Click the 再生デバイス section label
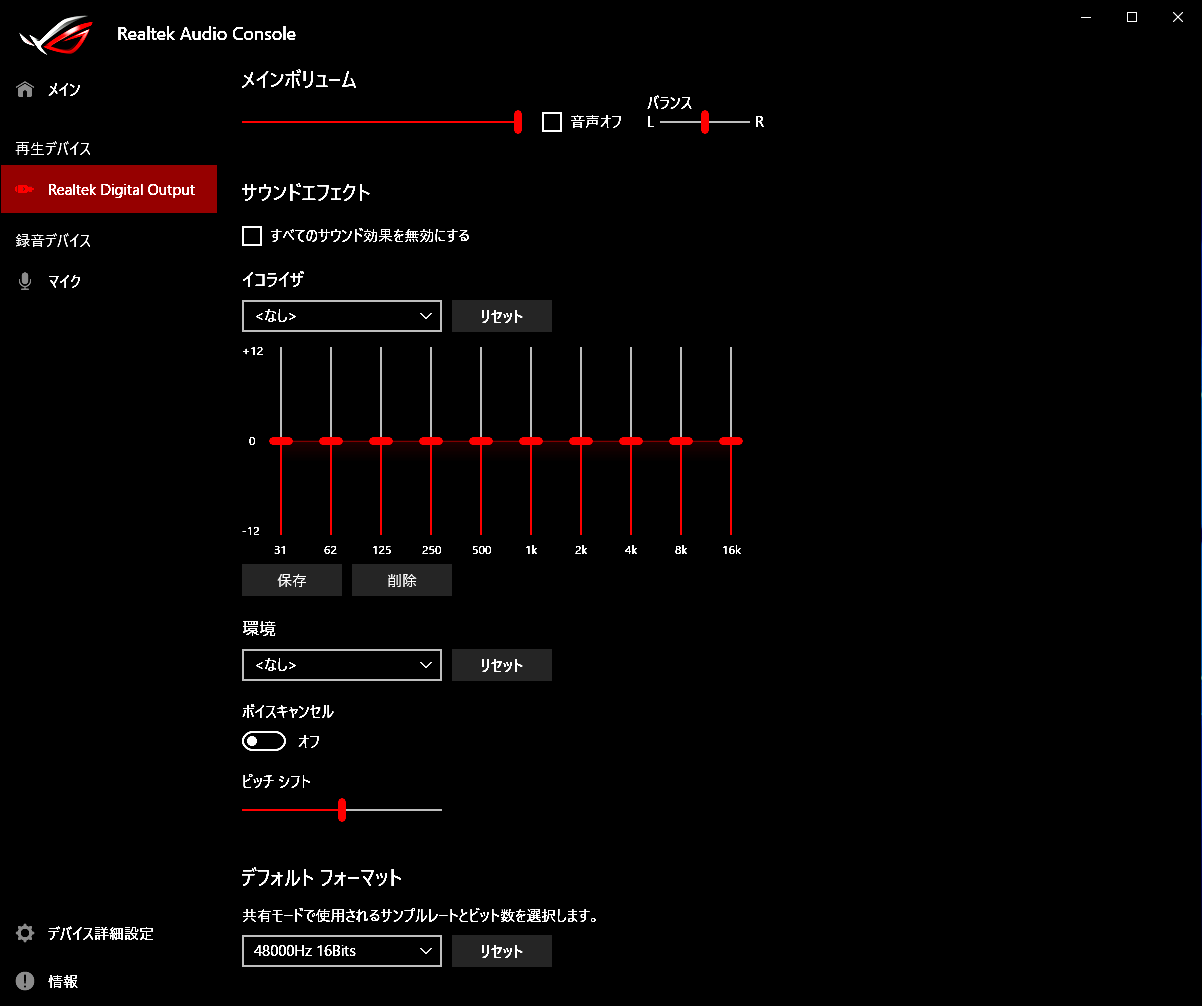 pos(53,149)
